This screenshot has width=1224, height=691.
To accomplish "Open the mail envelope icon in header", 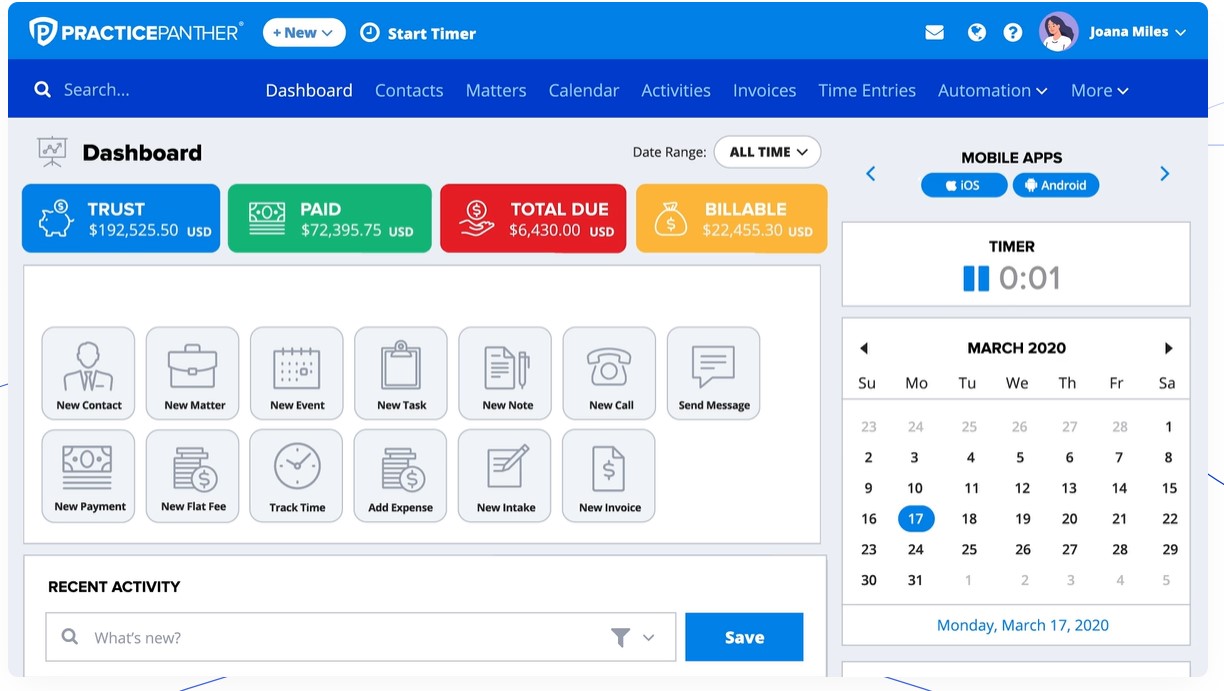I will (x=935, y=32).
